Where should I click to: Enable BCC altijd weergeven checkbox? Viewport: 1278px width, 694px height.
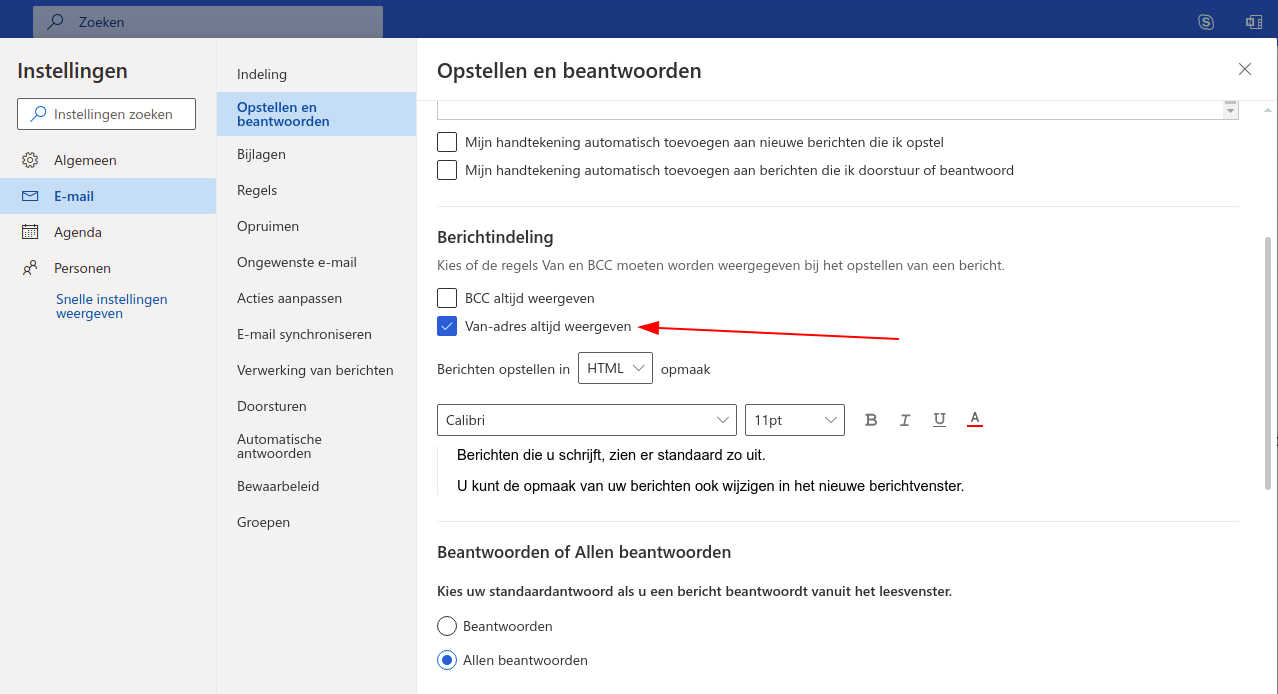(x=447, y=298)
